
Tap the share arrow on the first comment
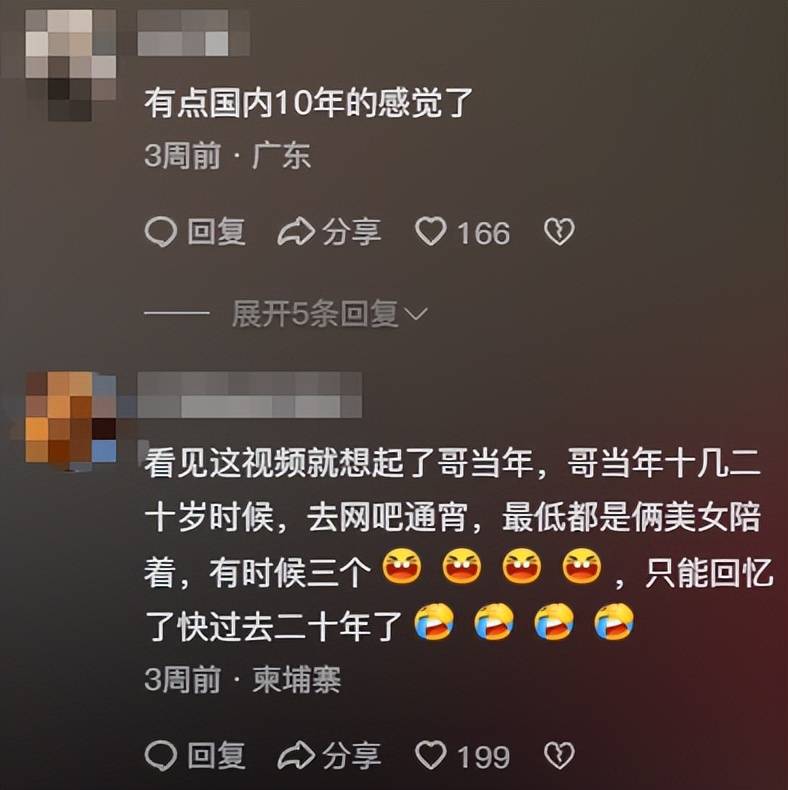click(x=296, y=232)
